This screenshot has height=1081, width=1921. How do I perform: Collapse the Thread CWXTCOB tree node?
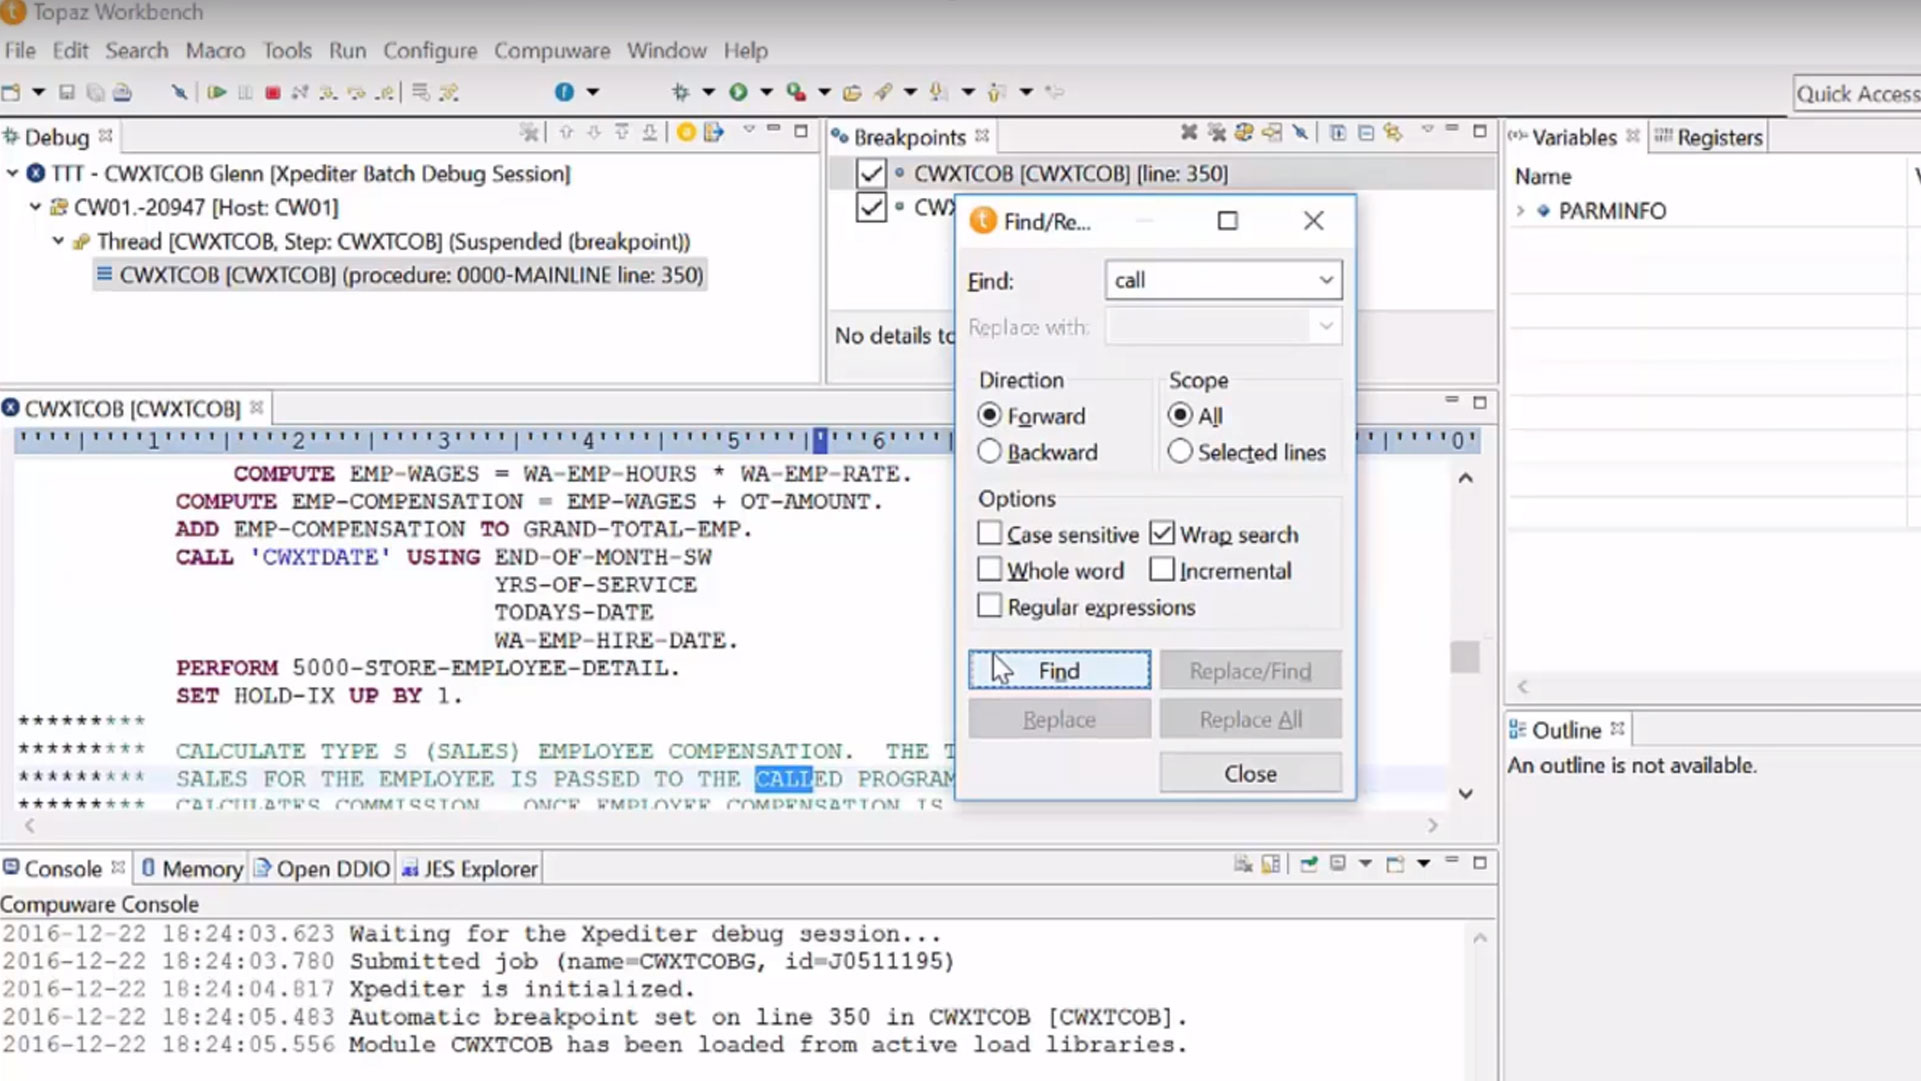(58, 241)
